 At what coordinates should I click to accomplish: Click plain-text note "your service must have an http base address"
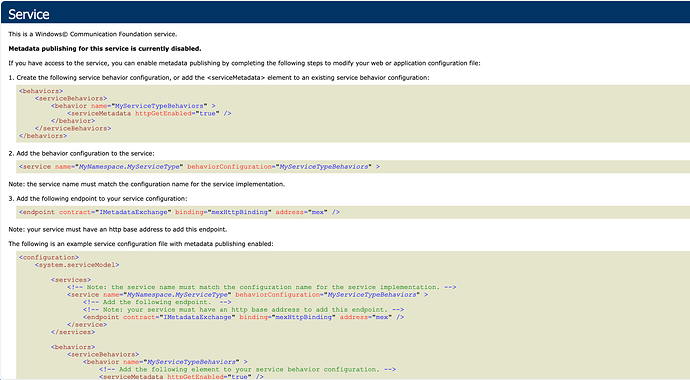118,229
